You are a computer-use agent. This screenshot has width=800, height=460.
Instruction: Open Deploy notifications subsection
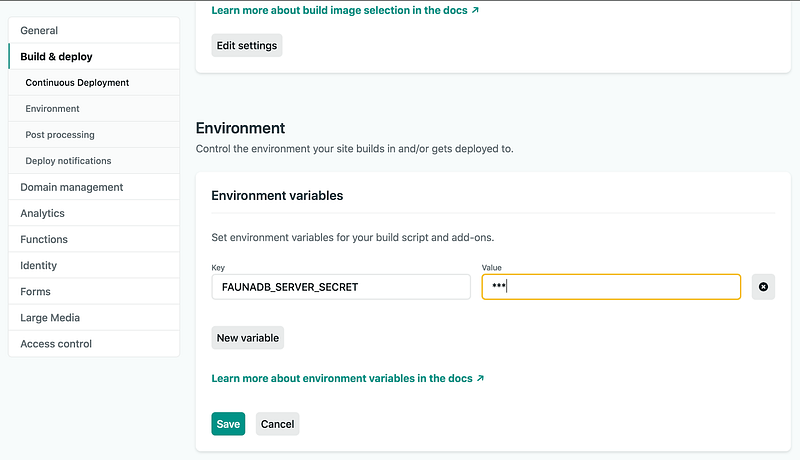68,161
